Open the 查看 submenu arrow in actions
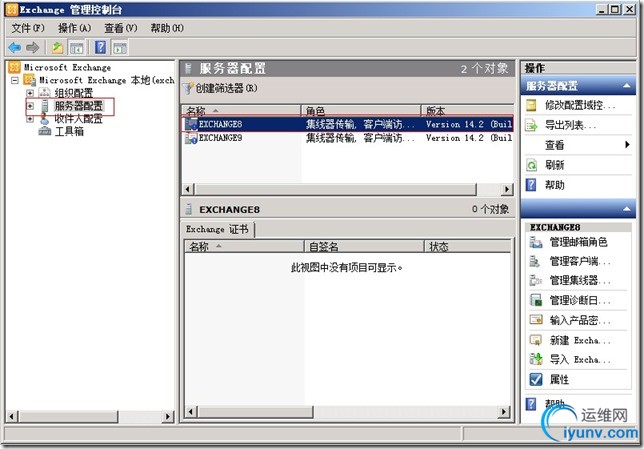644x449 pixels. [x=627, y=145]
